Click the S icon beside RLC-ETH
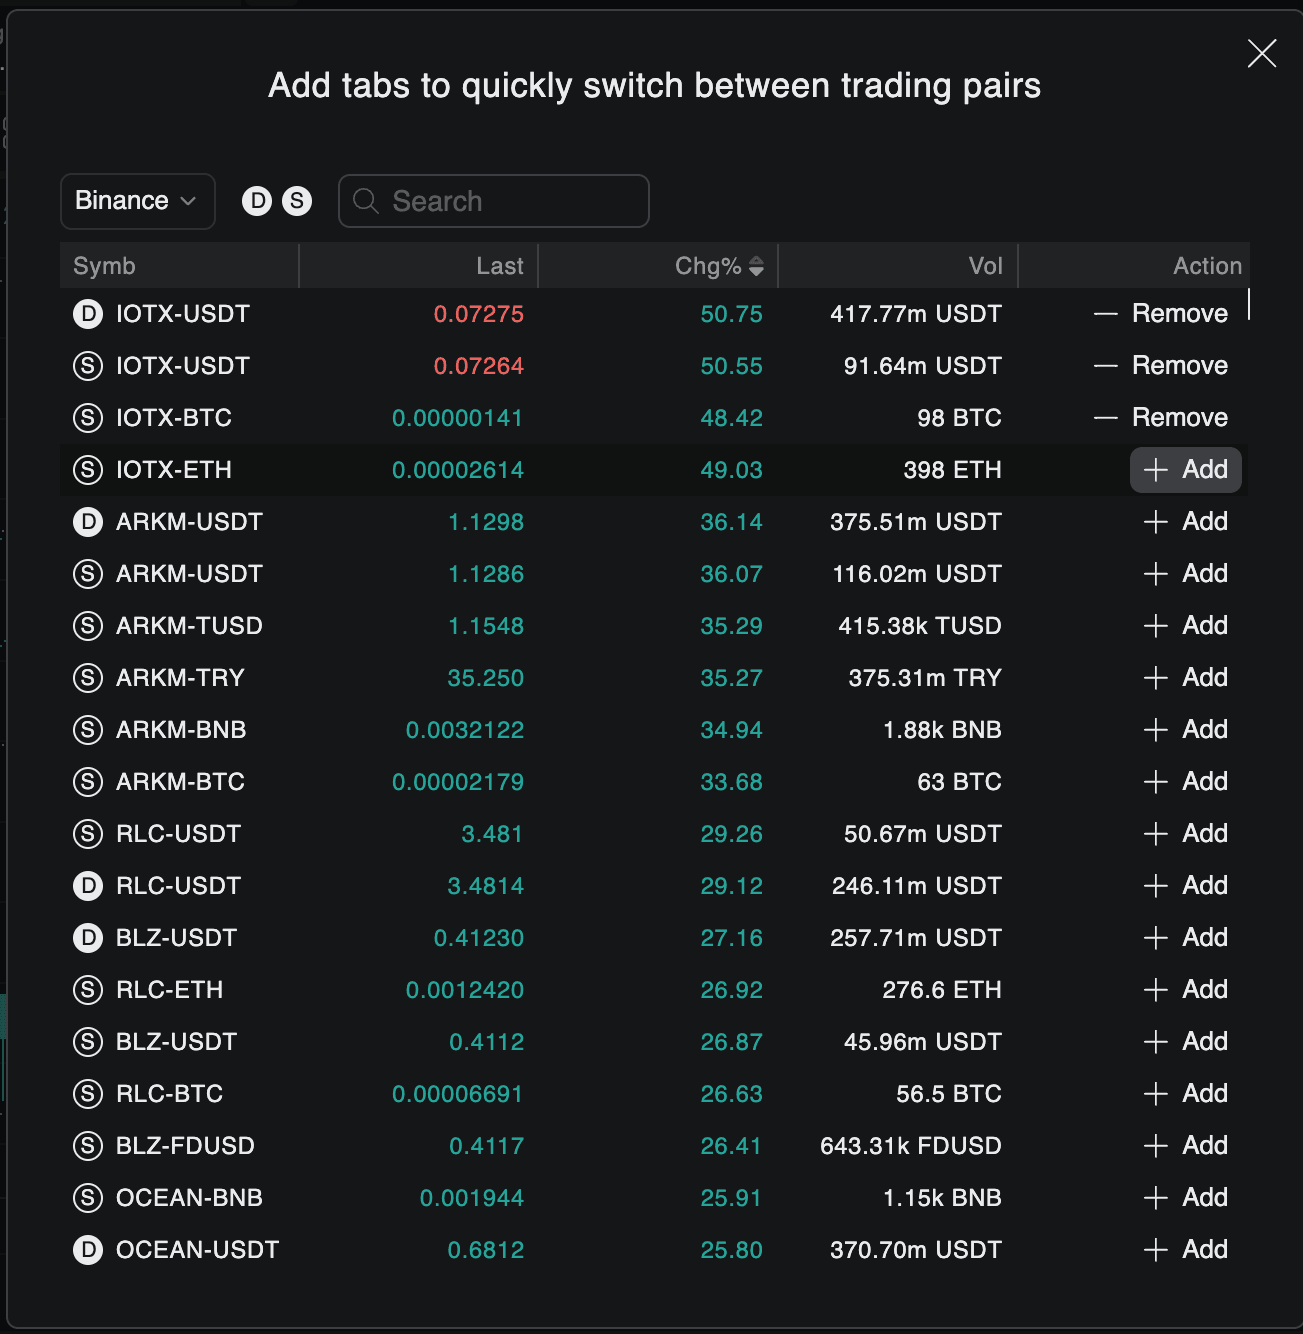1303x1334 pixels. [x=88, y=990]
